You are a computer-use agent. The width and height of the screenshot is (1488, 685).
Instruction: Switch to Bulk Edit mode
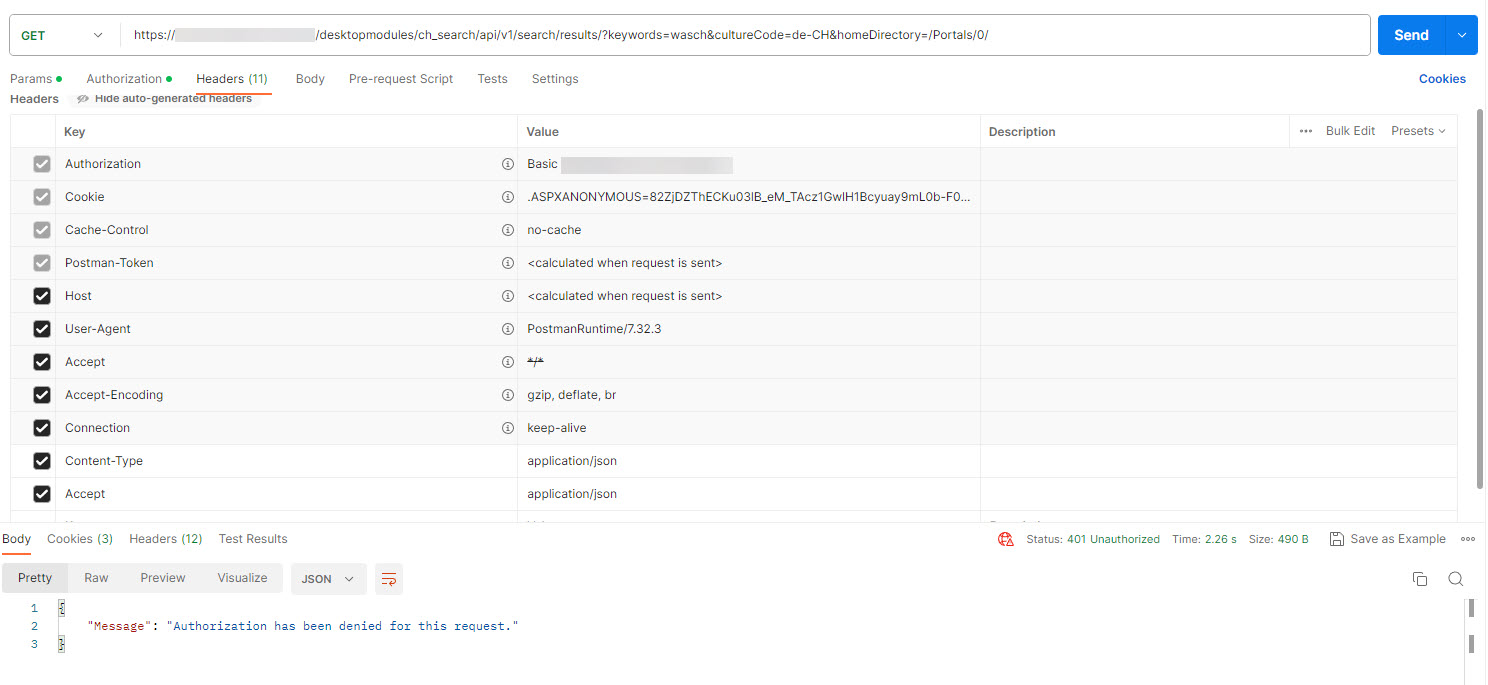(x=1350, y=131)
